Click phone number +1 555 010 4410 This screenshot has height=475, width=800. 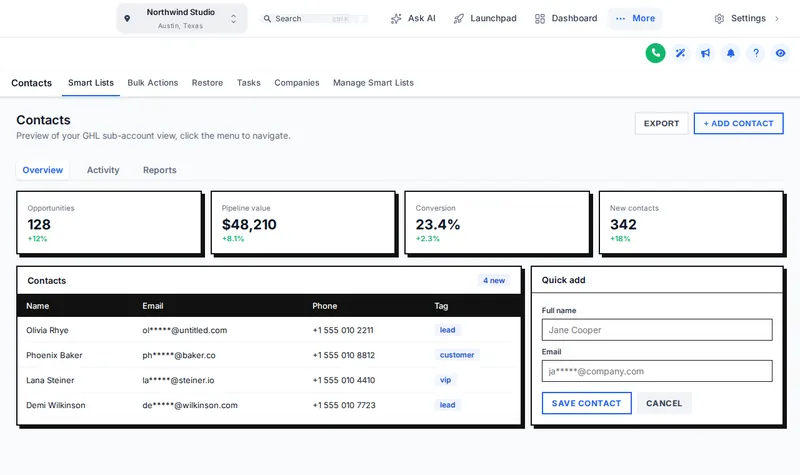[x=344, y=380]
